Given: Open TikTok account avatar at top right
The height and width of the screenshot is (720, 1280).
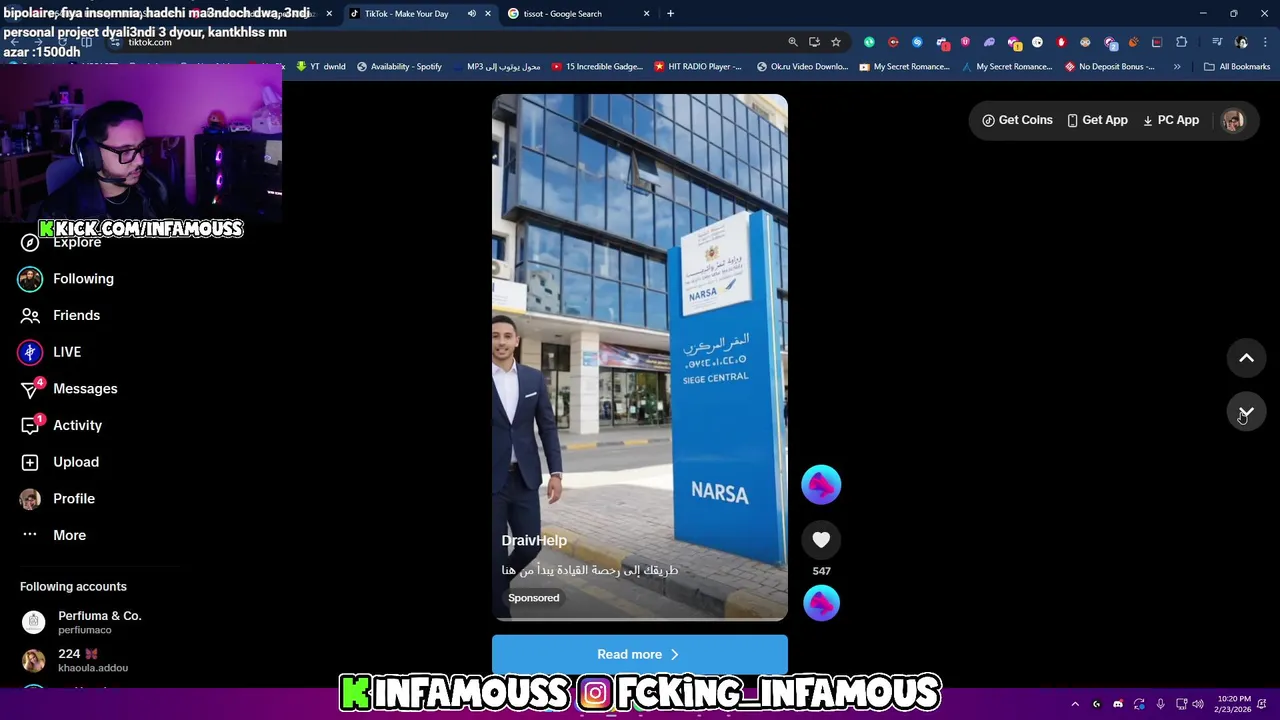Looking at the screenshot, I should (x=1233, y=120).
